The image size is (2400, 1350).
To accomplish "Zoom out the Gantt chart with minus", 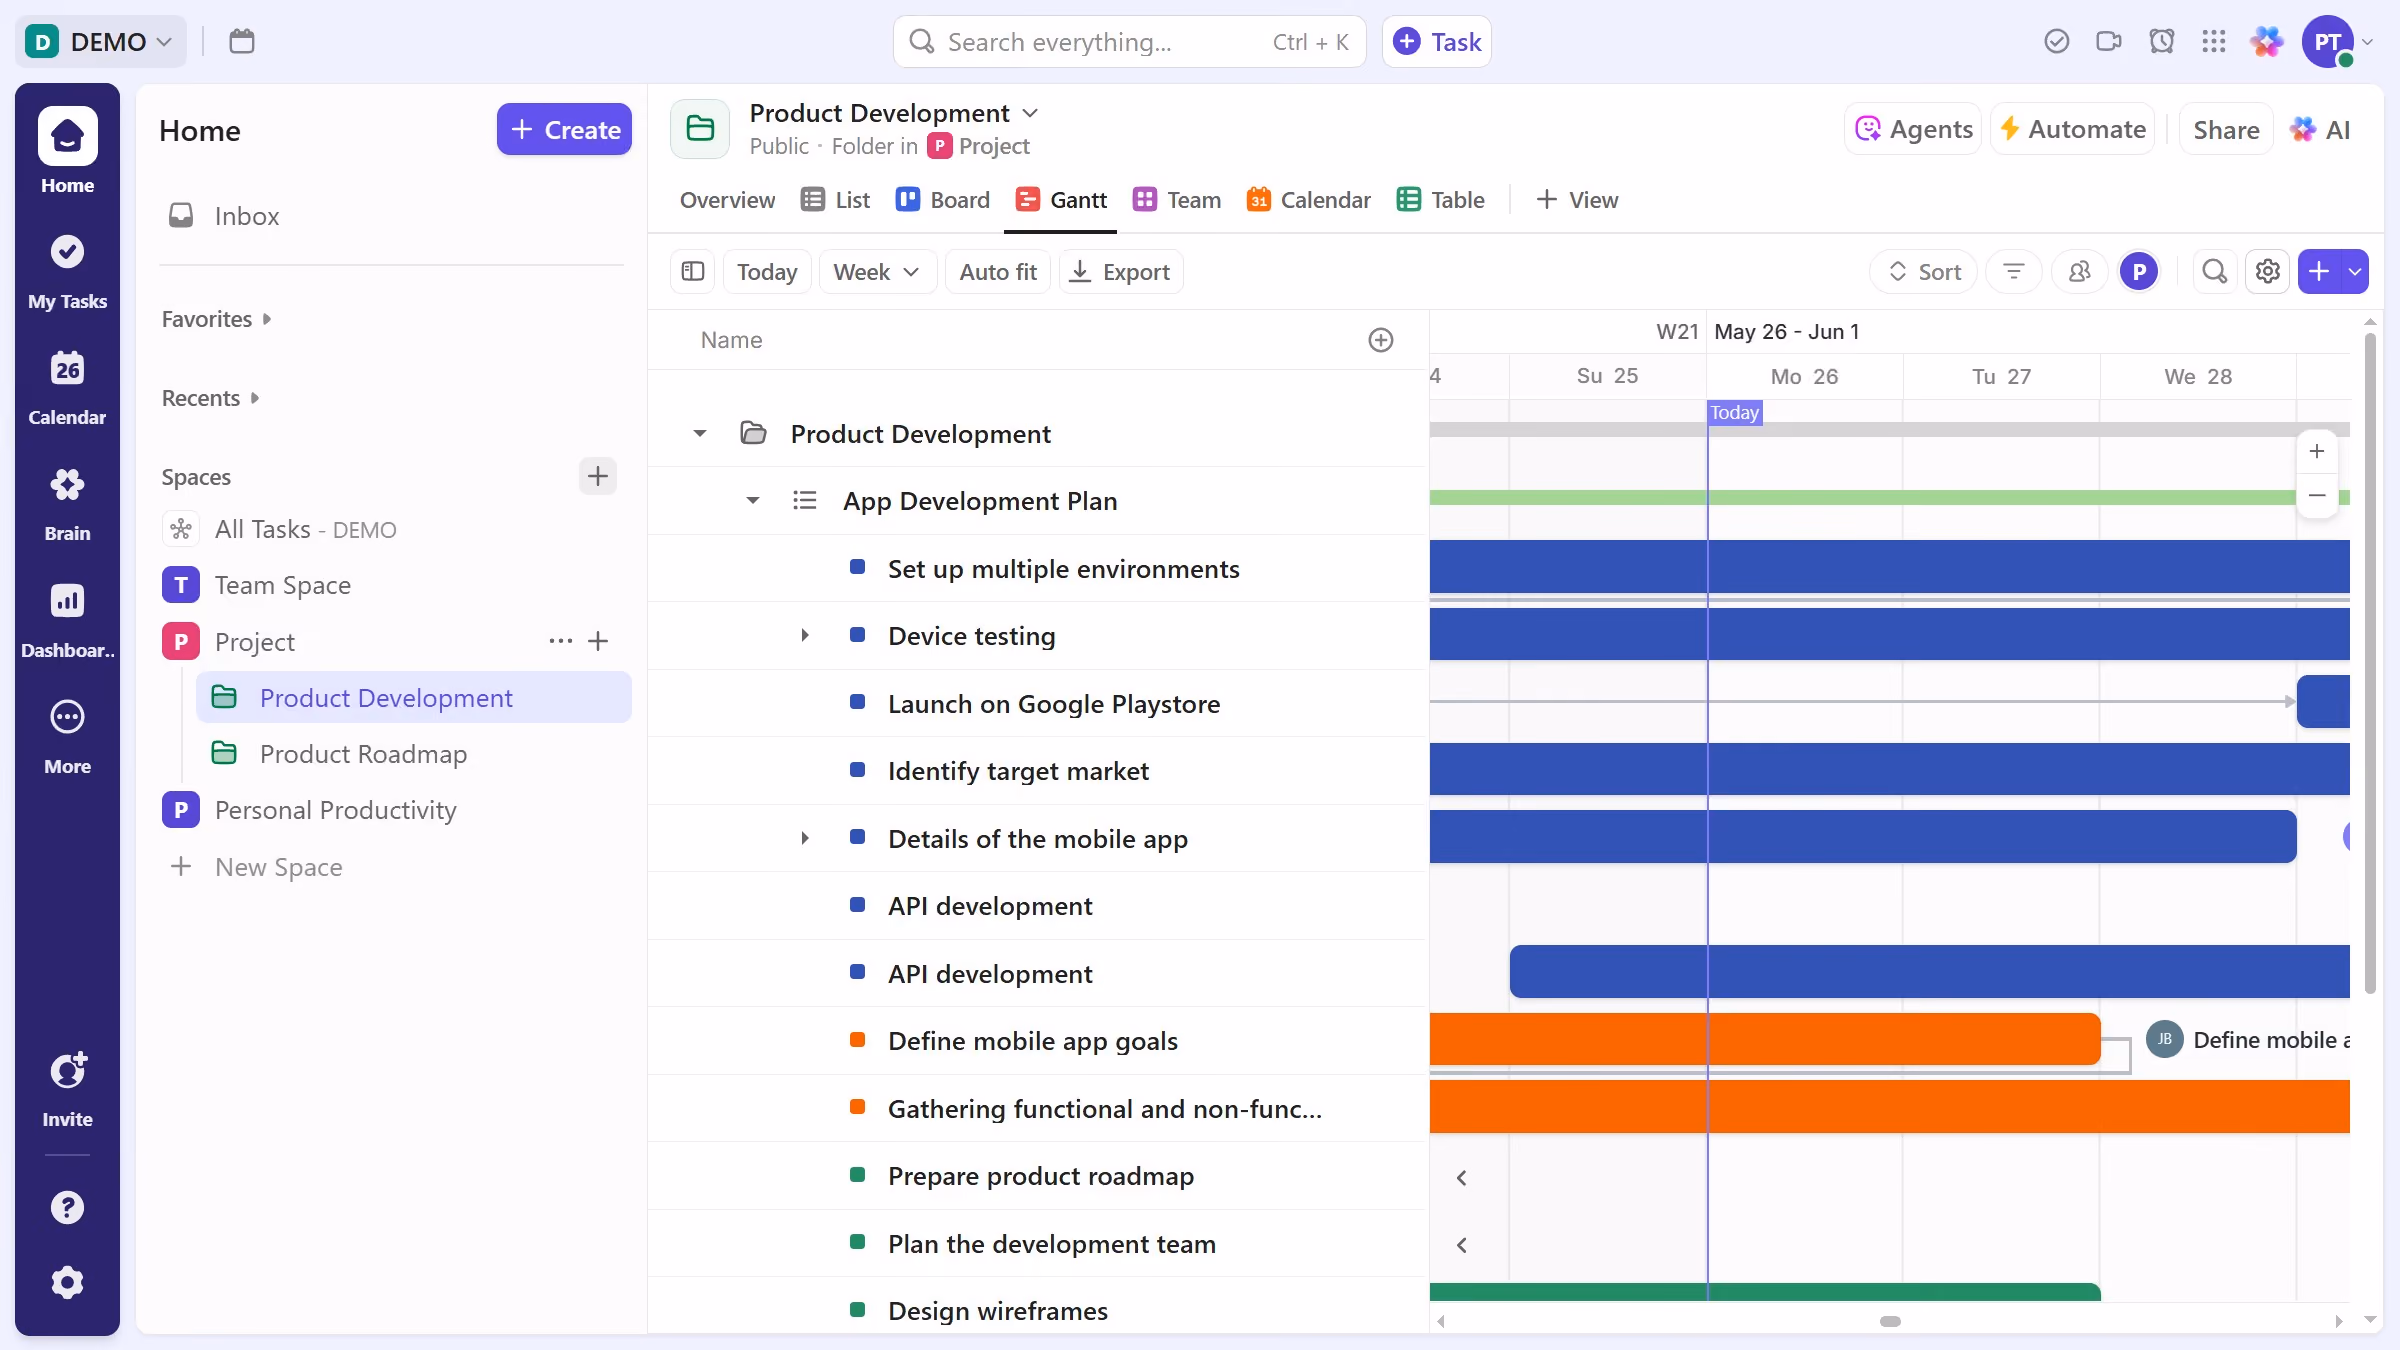I will click(2317, 496).
